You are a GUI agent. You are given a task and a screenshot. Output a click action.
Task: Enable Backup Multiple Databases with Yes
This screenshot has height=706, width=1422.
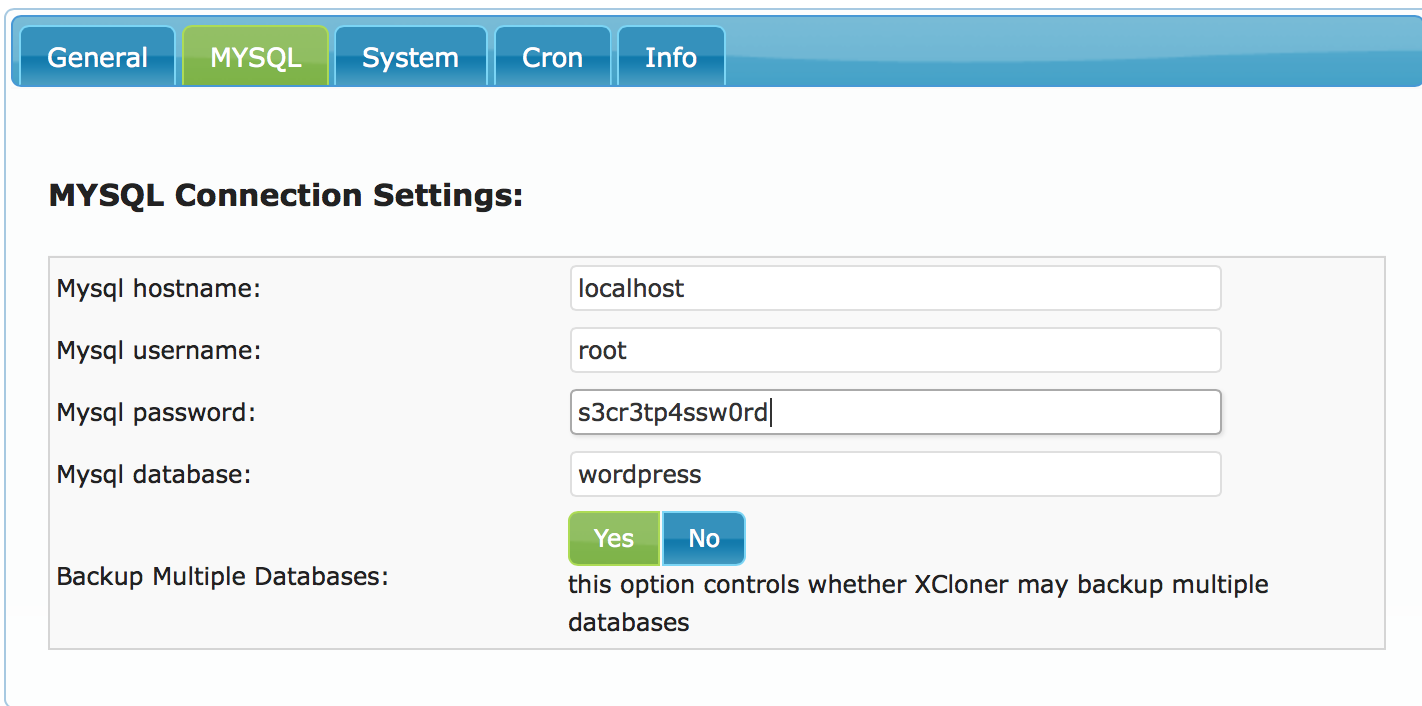pyautogui.click(x=613, y=539)
